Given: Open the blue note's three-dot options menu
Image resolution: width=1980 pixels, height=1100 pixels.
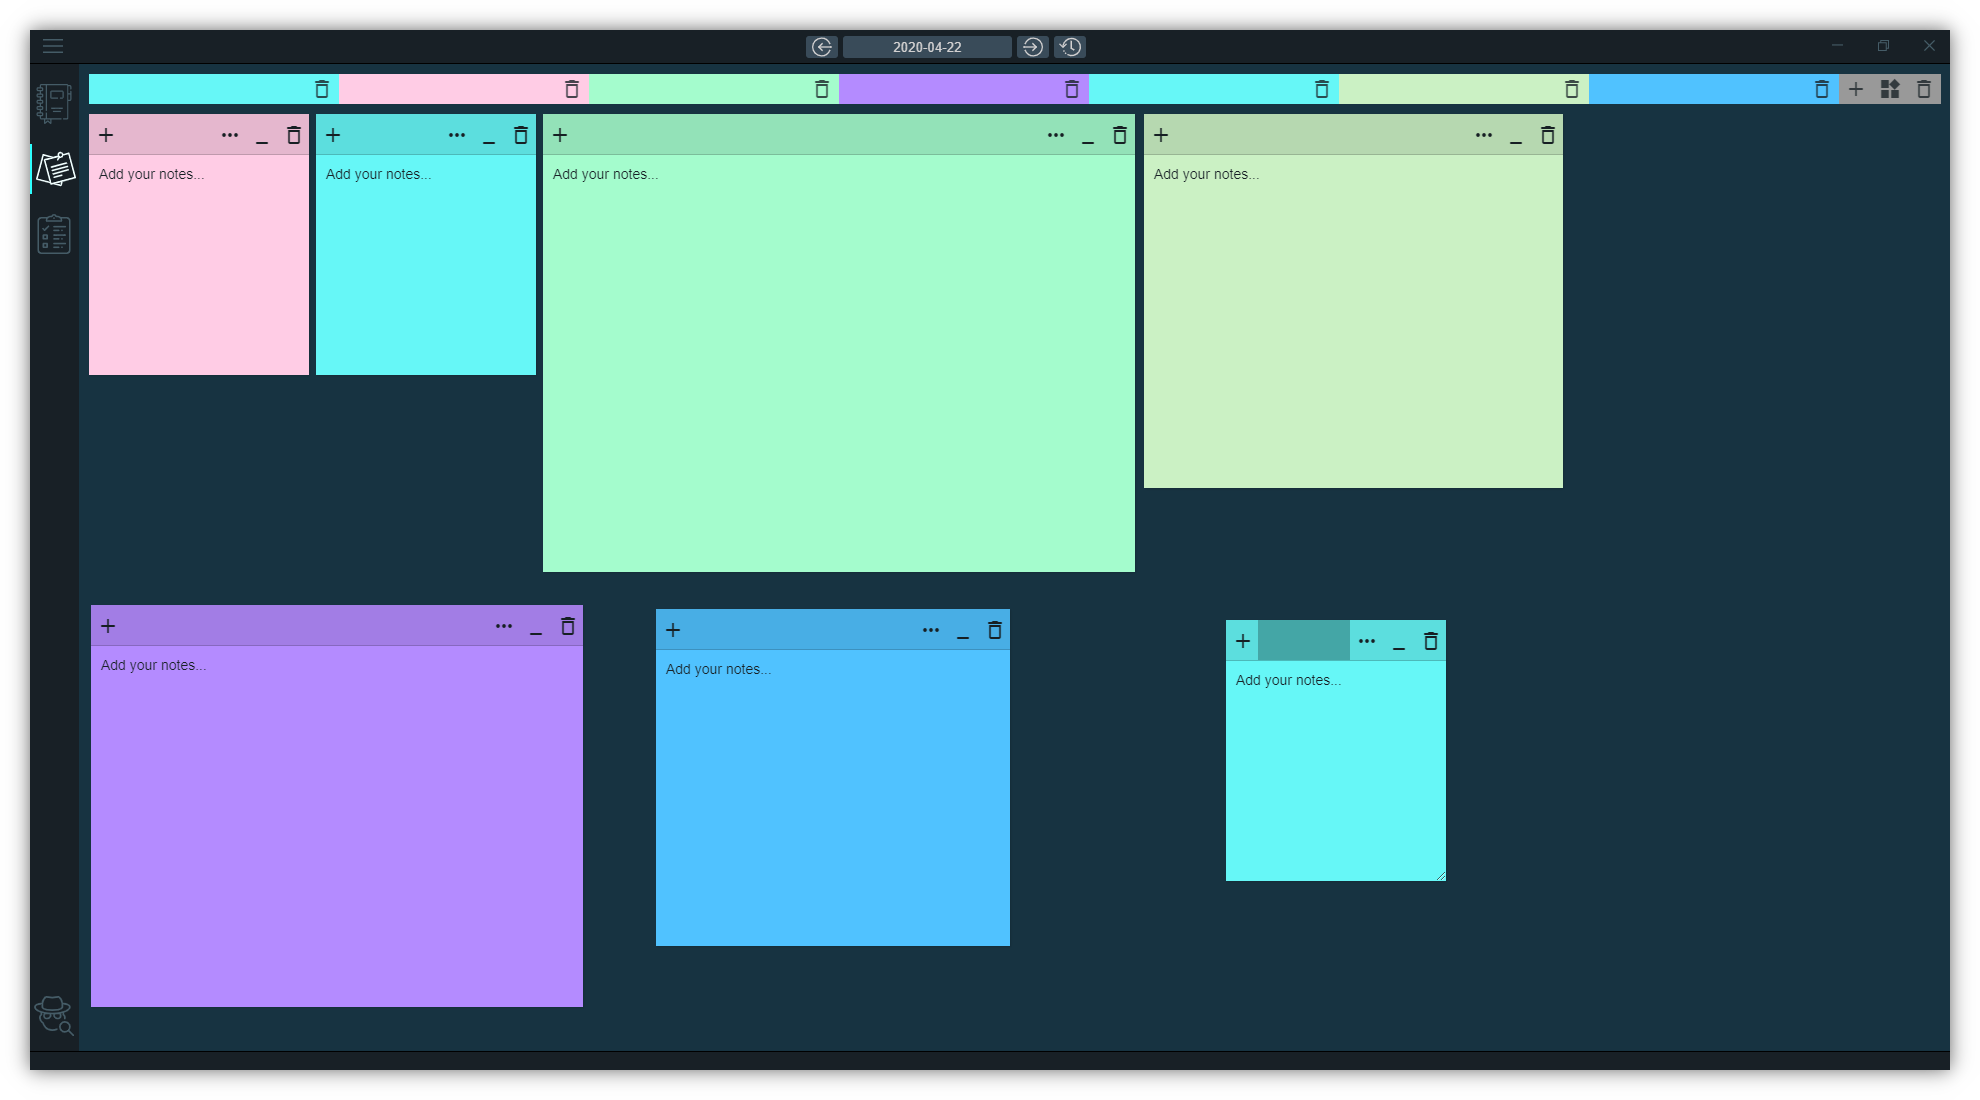Looking at the screenshot, I should coord(931,630).
